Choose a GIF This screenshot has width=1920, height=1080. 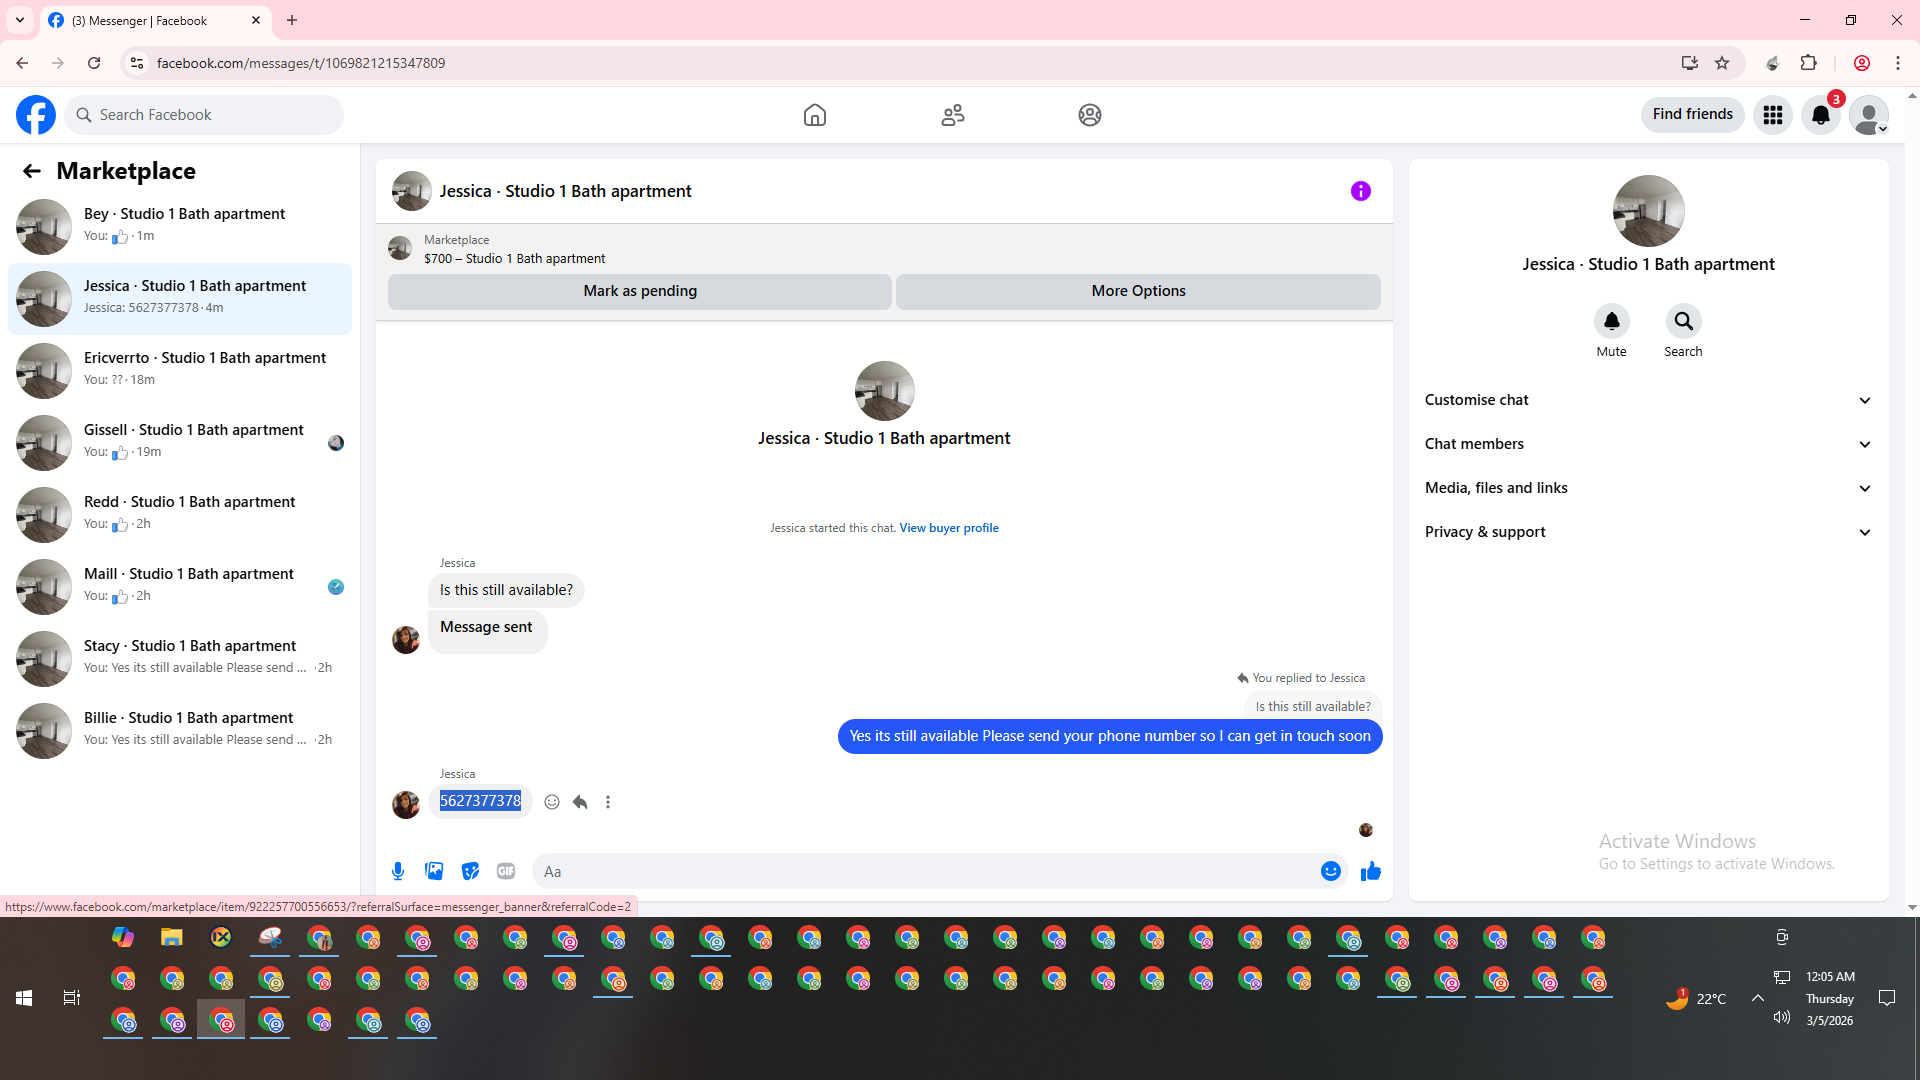(x=506, y=871)
